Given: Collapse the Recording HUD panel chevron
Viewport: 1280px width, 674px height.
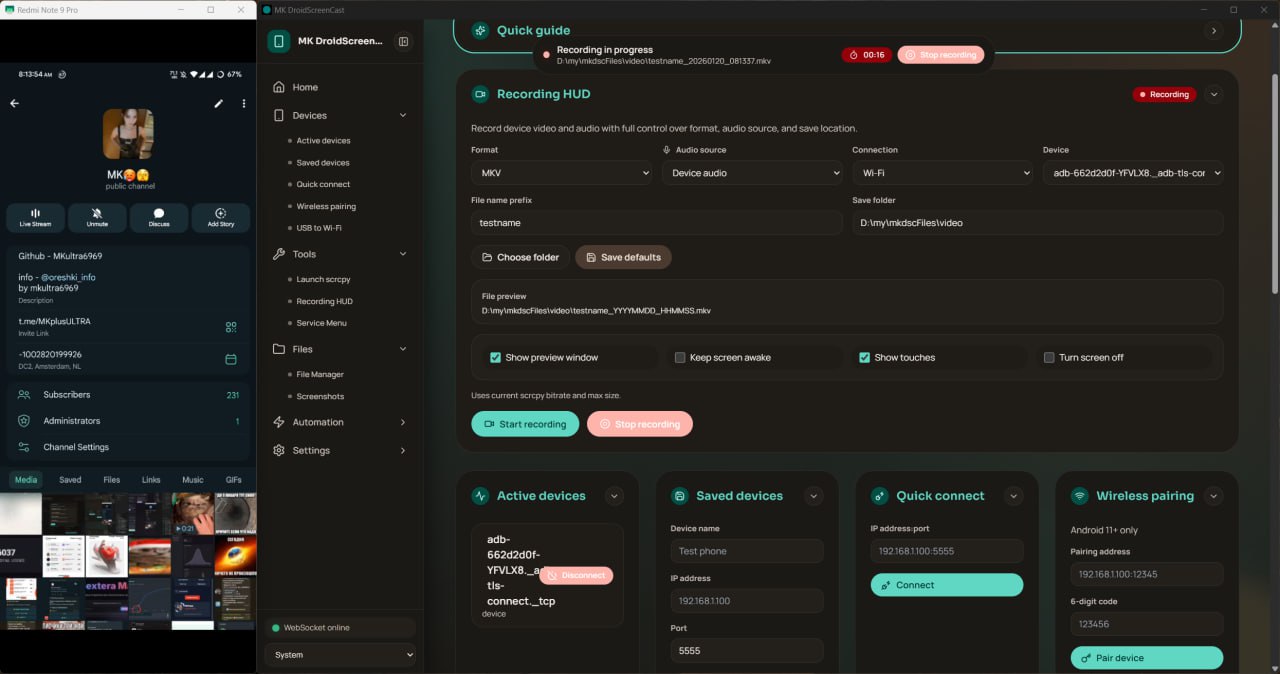Looking at the screenshot, I should [x=1214, y=94].
